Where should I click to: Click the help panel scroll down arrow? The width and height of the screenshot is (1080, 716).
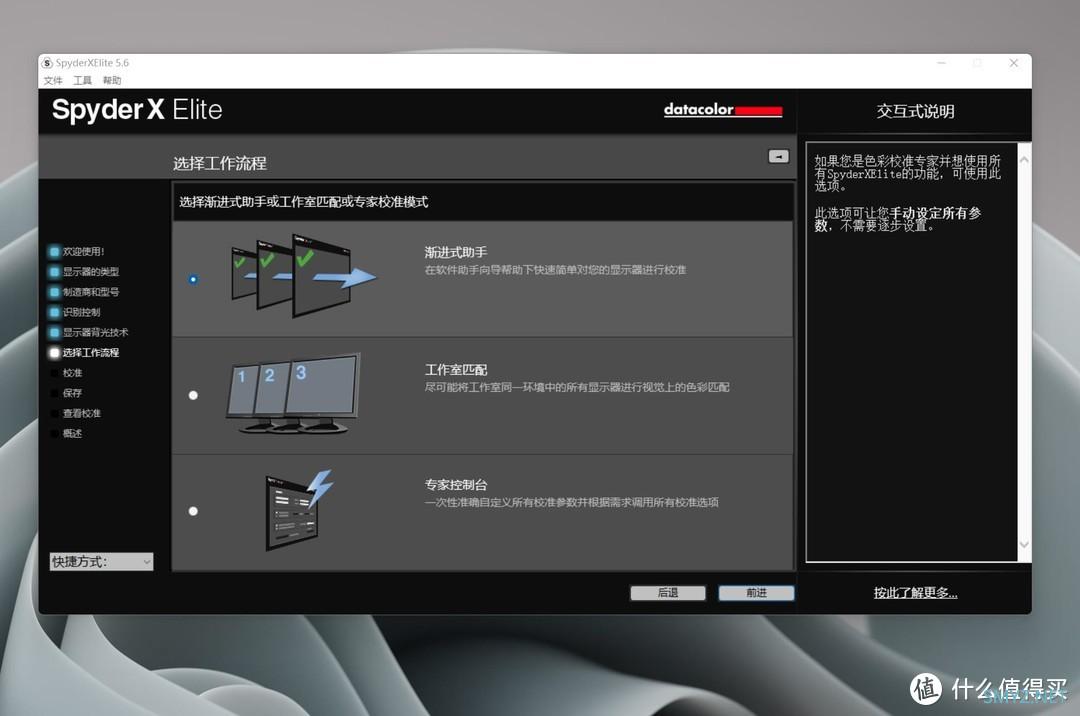[x=1024, y=545]
